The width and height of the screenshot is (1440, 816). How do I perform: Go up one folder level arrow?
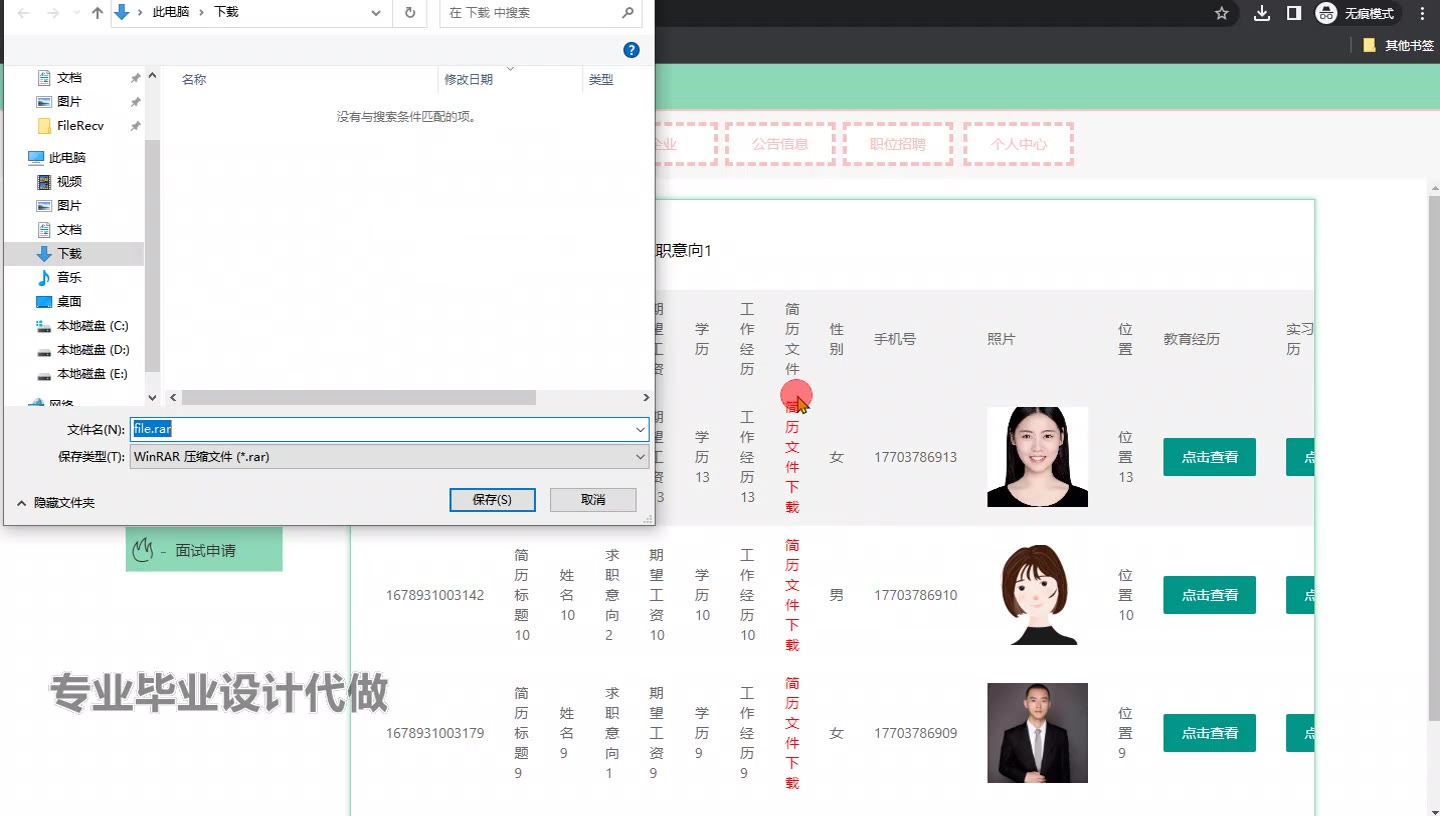(x=97, y=13)
